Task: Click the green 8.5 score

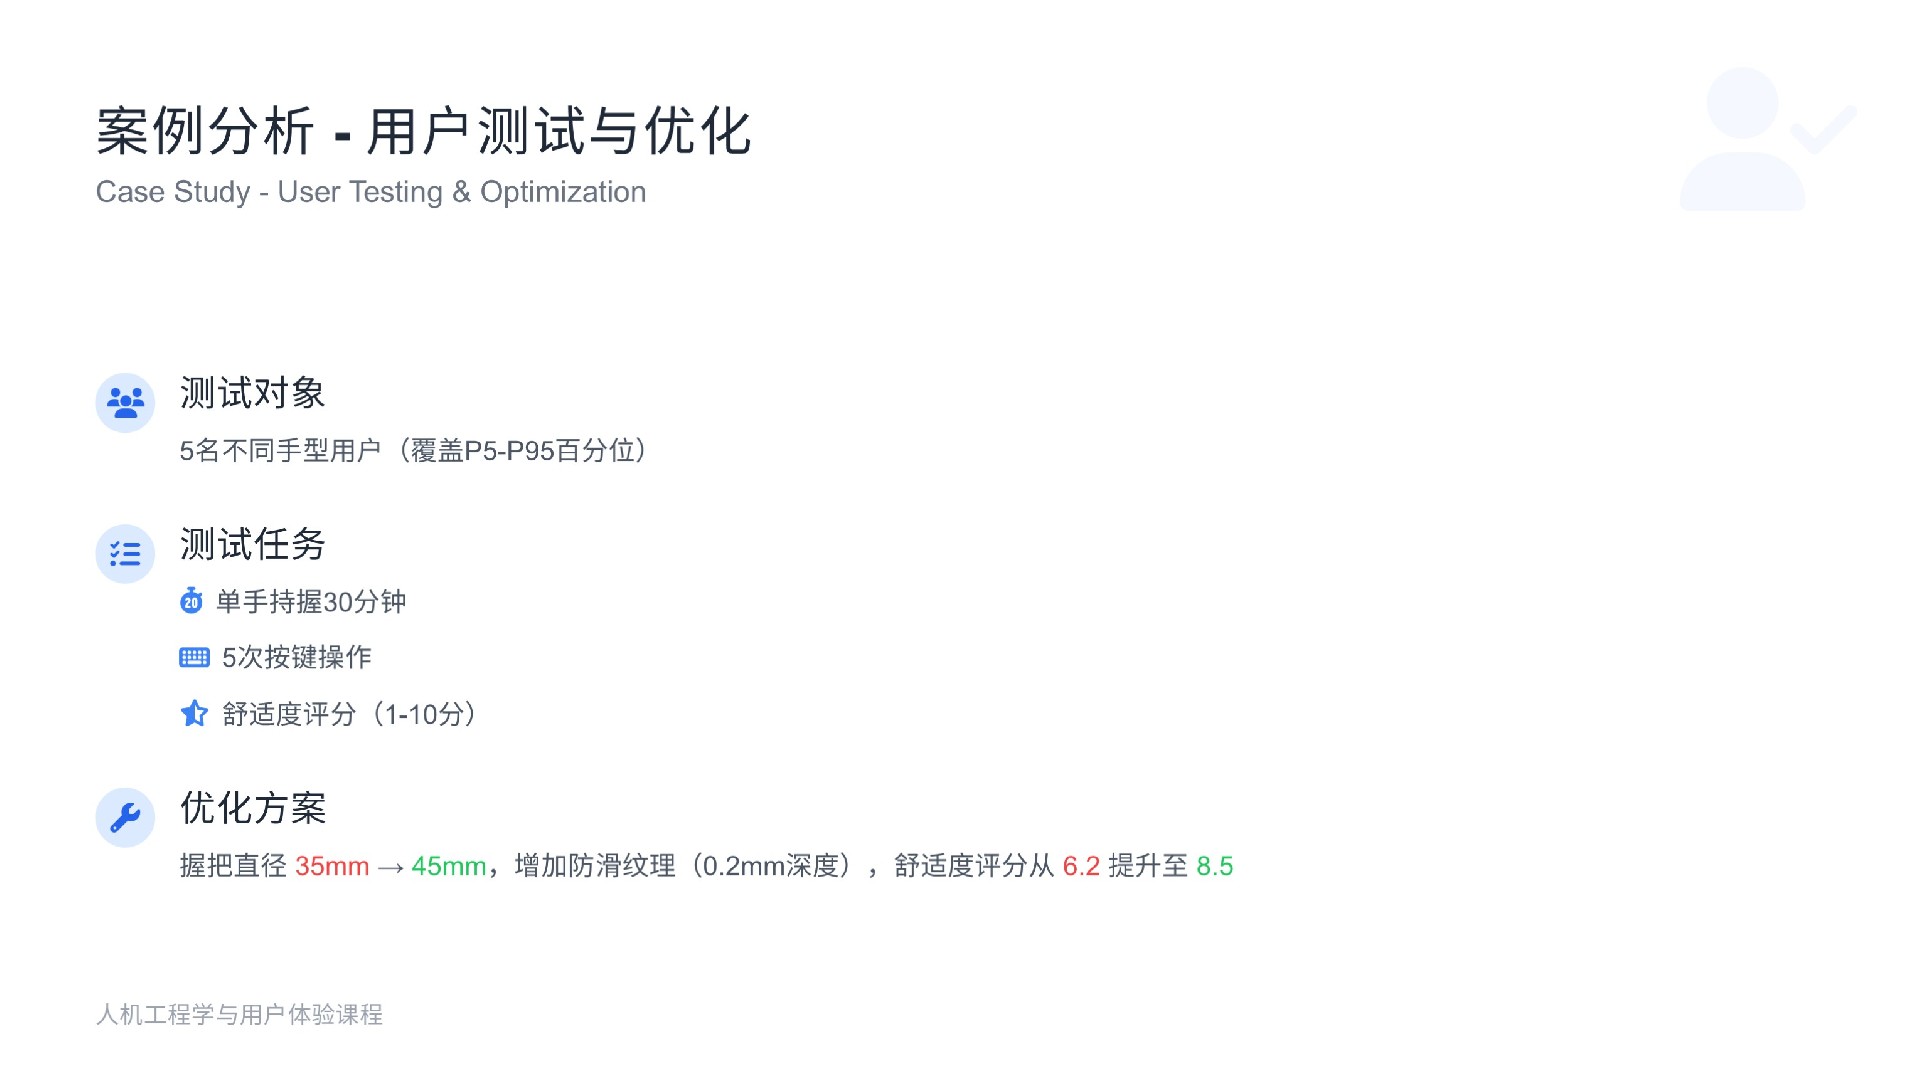Action: pos(1214,866)
